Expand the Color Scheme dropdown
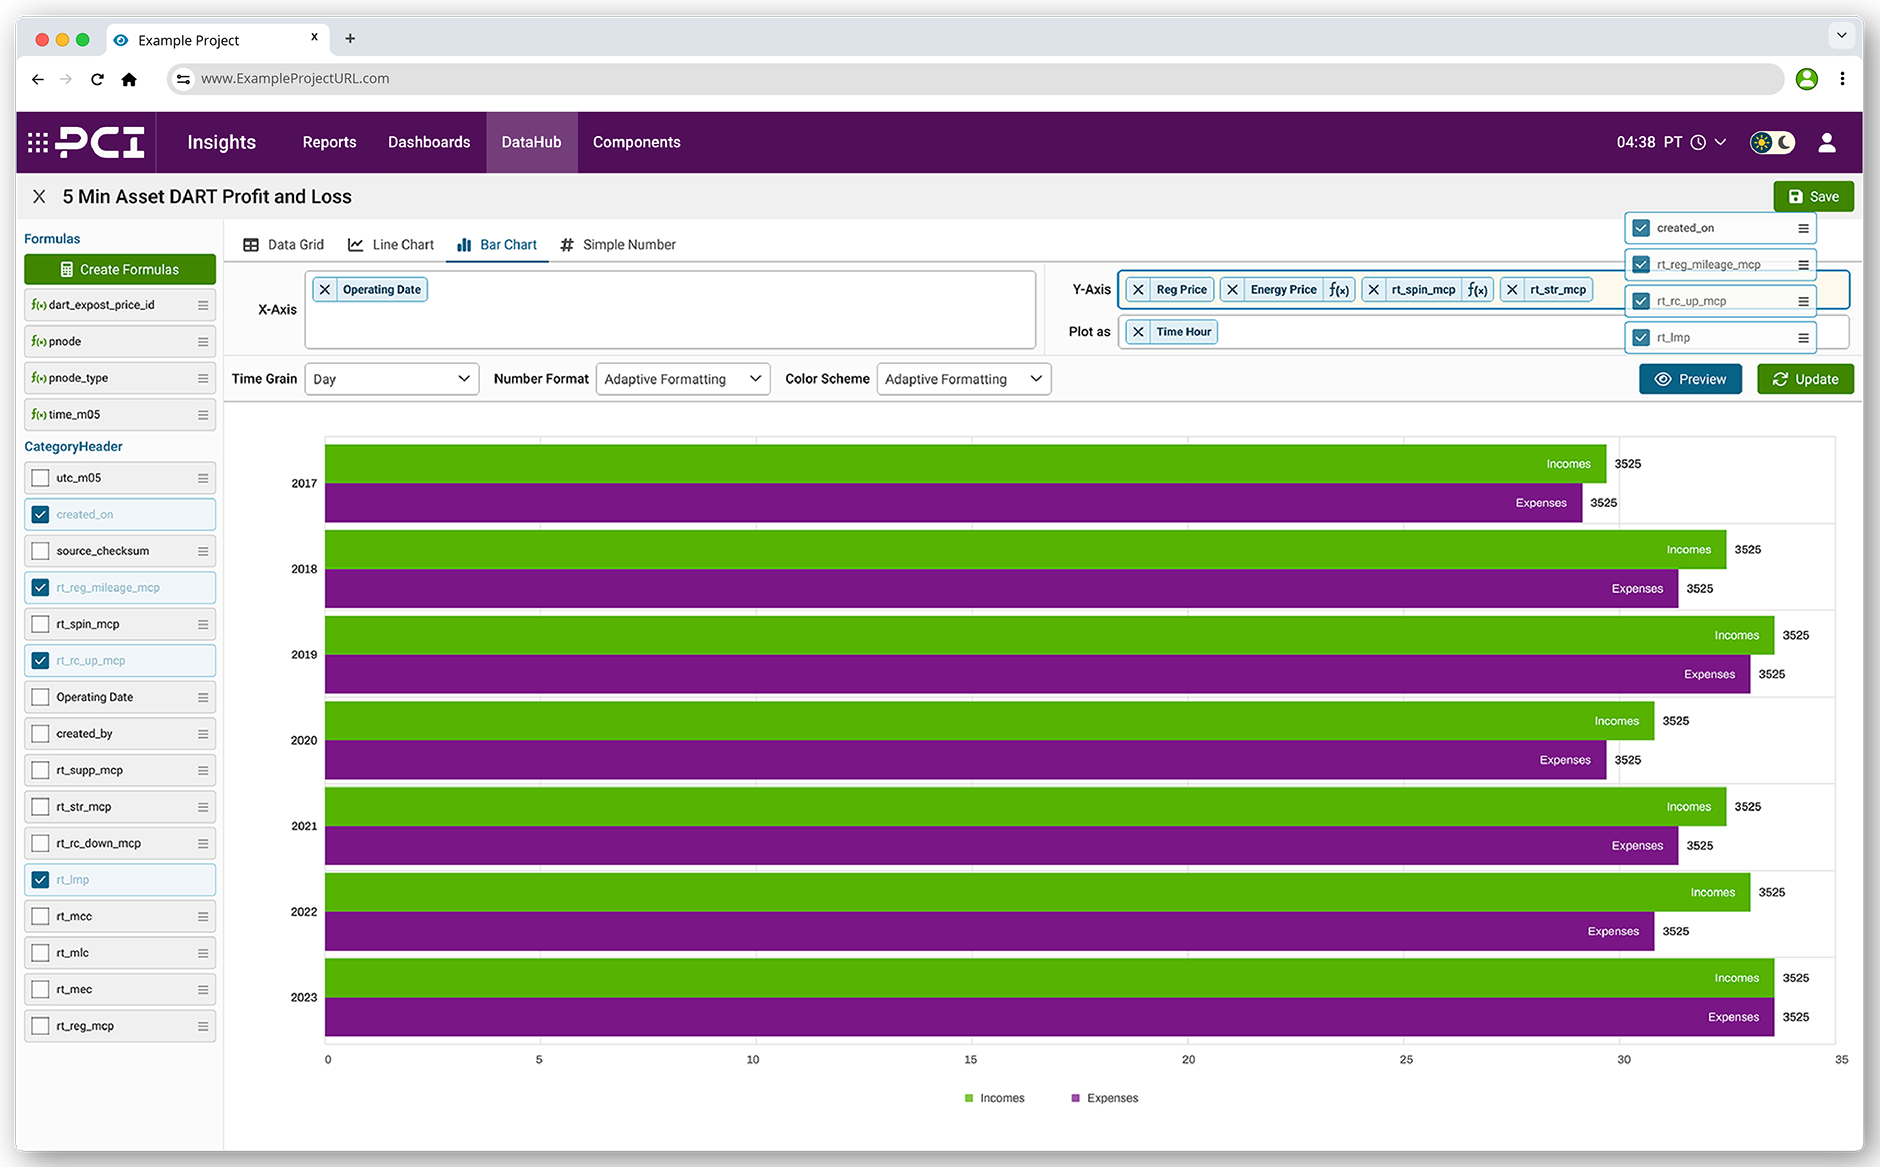The image size is (1880, 1167). tap(963, 379)
